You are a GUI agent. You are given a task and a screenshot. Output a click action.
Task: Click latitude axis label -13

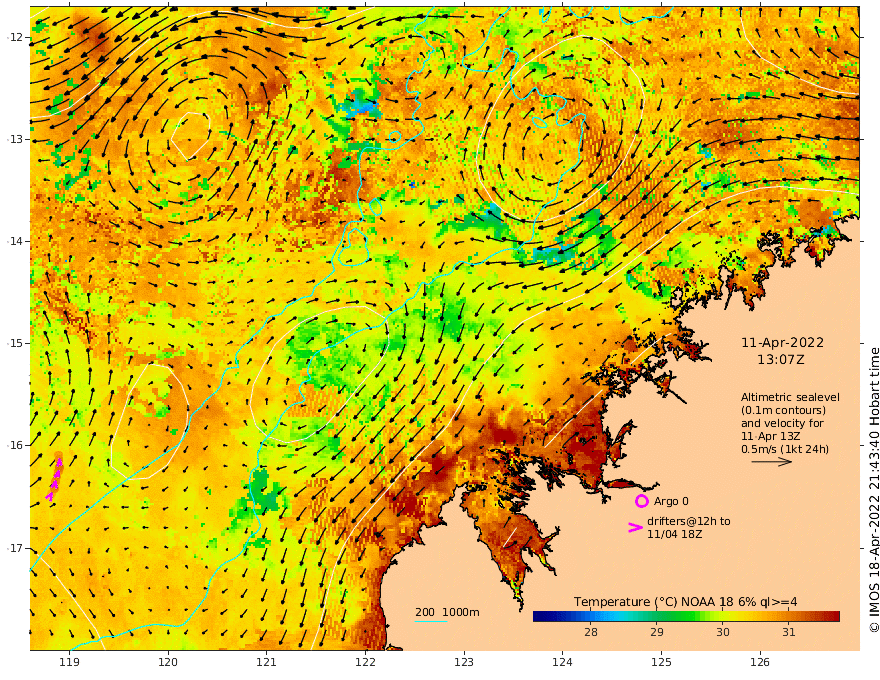click(15, 139)
